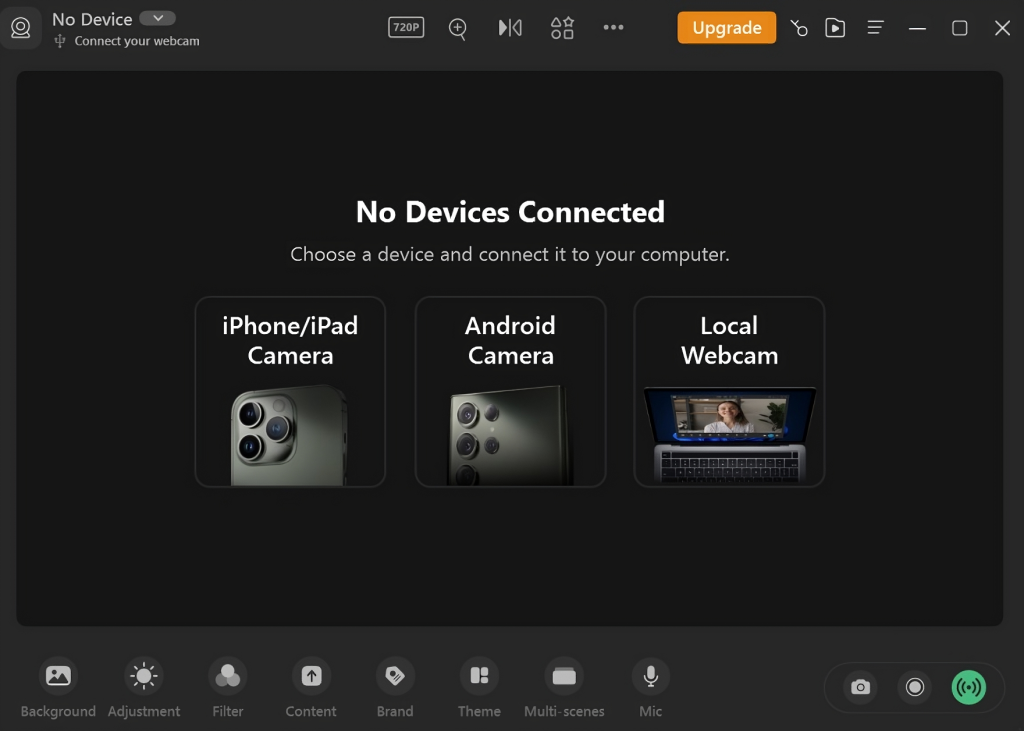Screen dimensions: 1024x731
Task: Click the No Device label
Action: 92,20
